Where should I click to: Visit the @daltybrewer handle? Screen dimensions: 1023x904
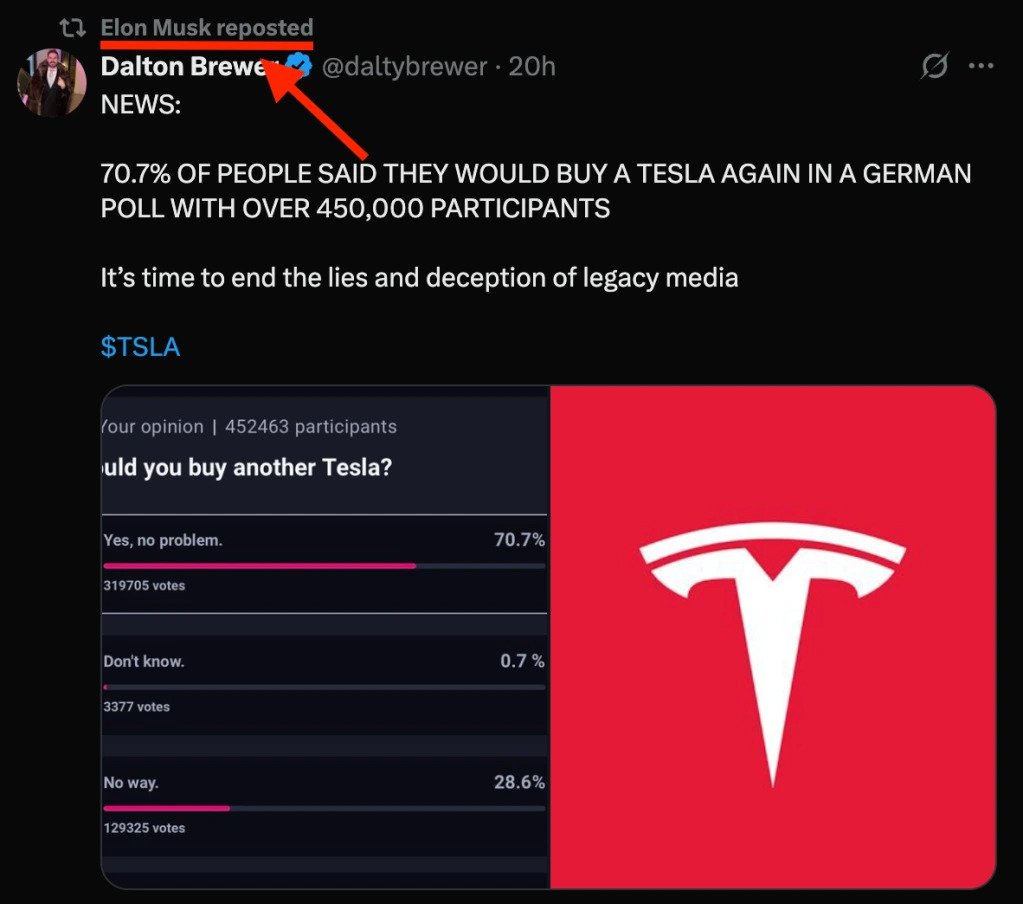tap(405, 67)
